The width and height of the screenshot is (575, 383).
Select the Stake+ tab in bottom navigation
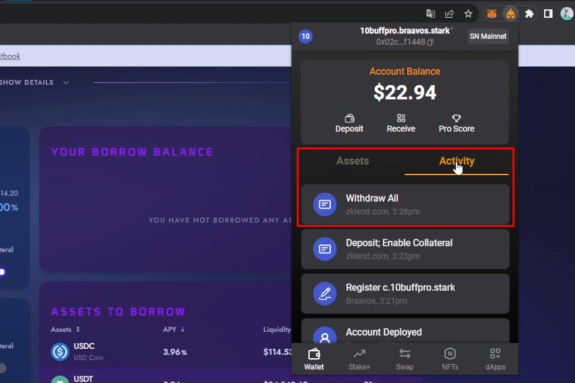click(x=359, y=359)
